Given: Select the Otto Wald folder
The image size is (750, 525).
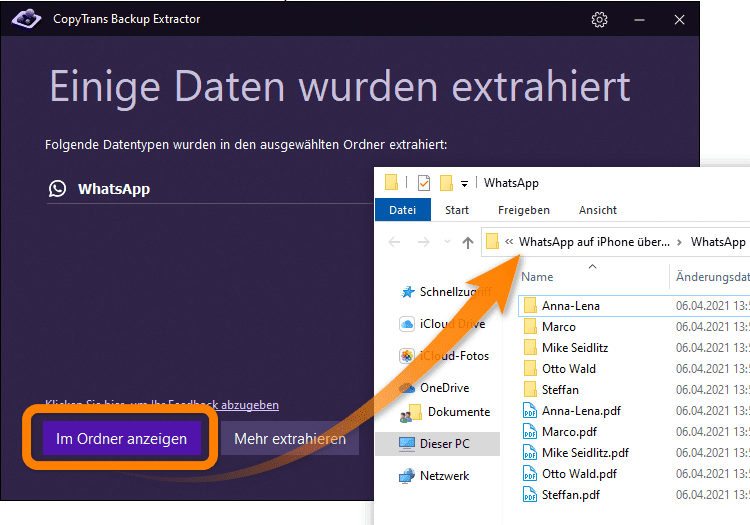Looking at the screenshot, I should (569, 369).
